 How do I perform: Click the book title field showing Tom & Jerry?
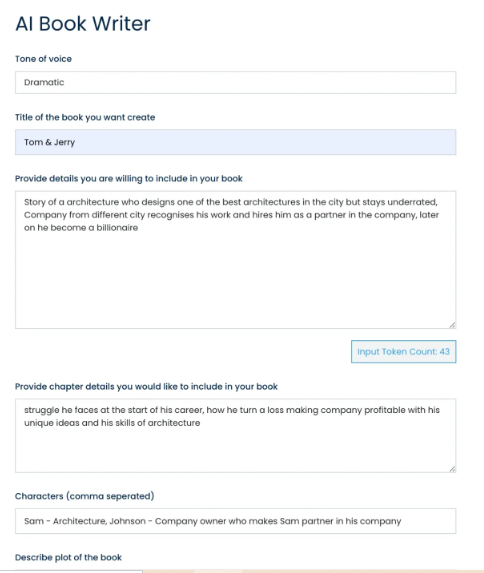point(235,142)
